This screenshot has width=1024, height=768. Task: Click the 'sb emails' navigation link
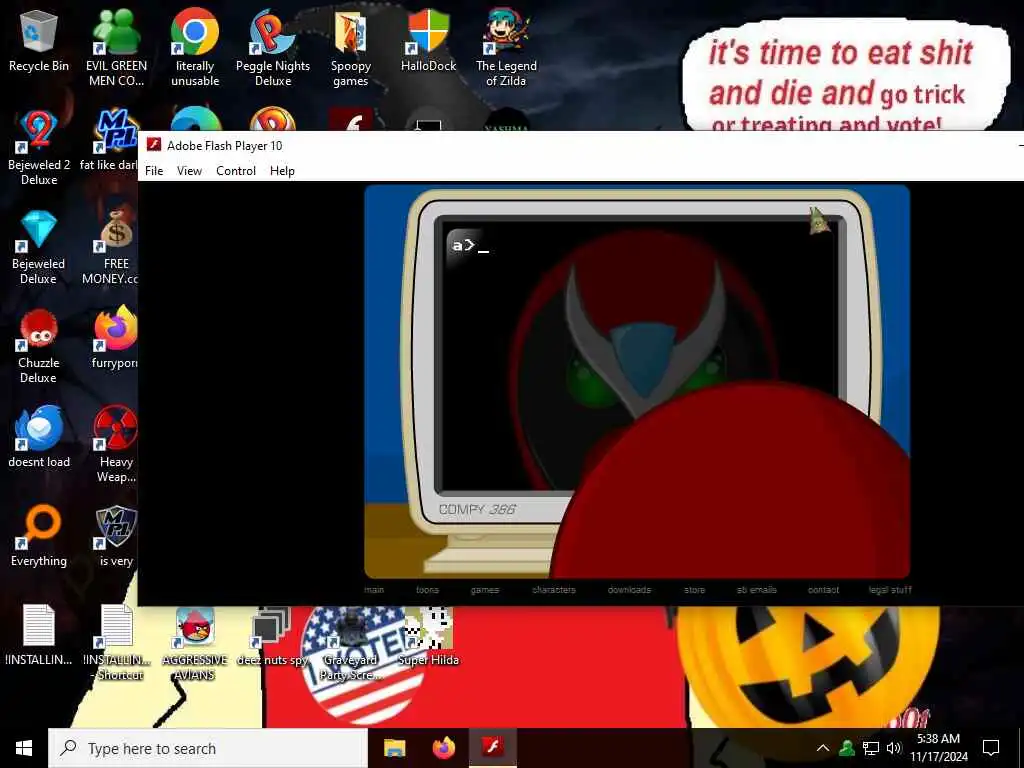click(757, 590)
